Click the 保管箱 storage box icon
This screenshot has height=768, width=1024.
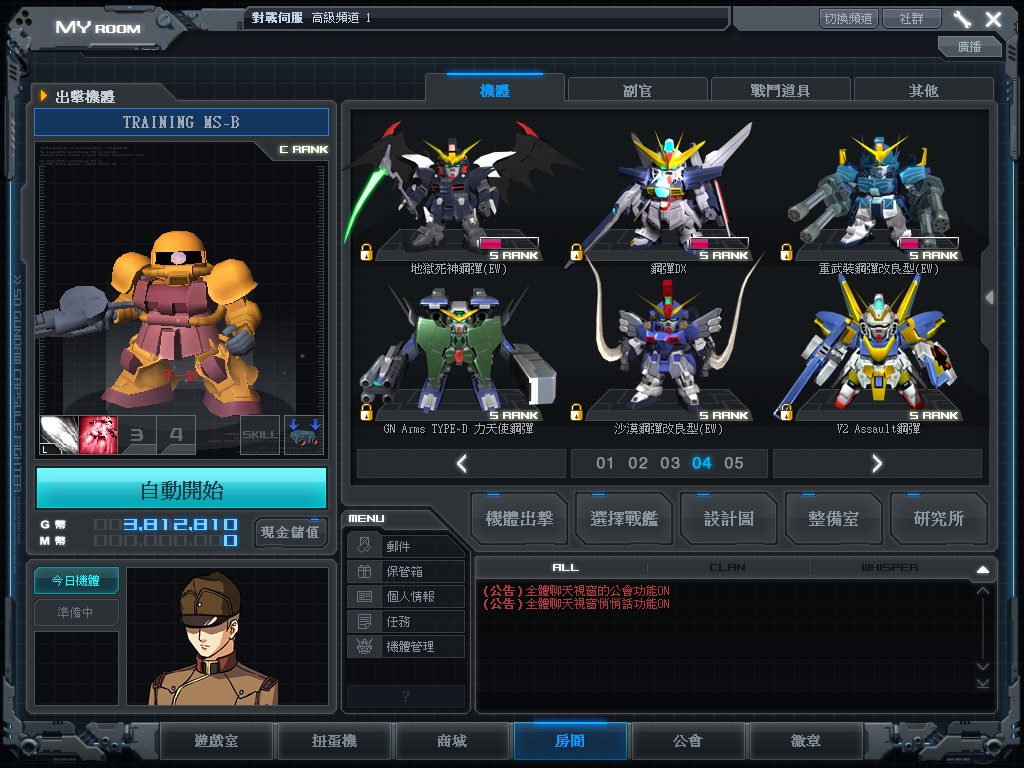[x=364, y=571]
